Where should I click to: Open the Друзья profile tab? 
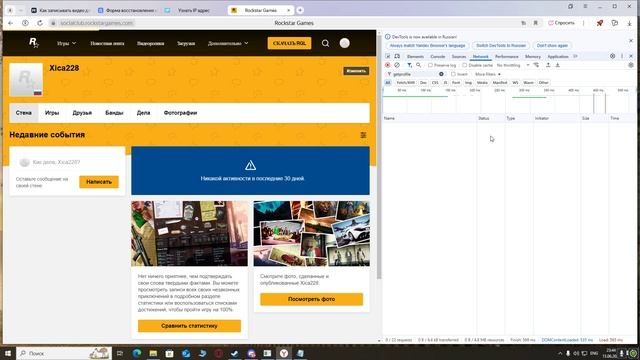click(82, 113)
